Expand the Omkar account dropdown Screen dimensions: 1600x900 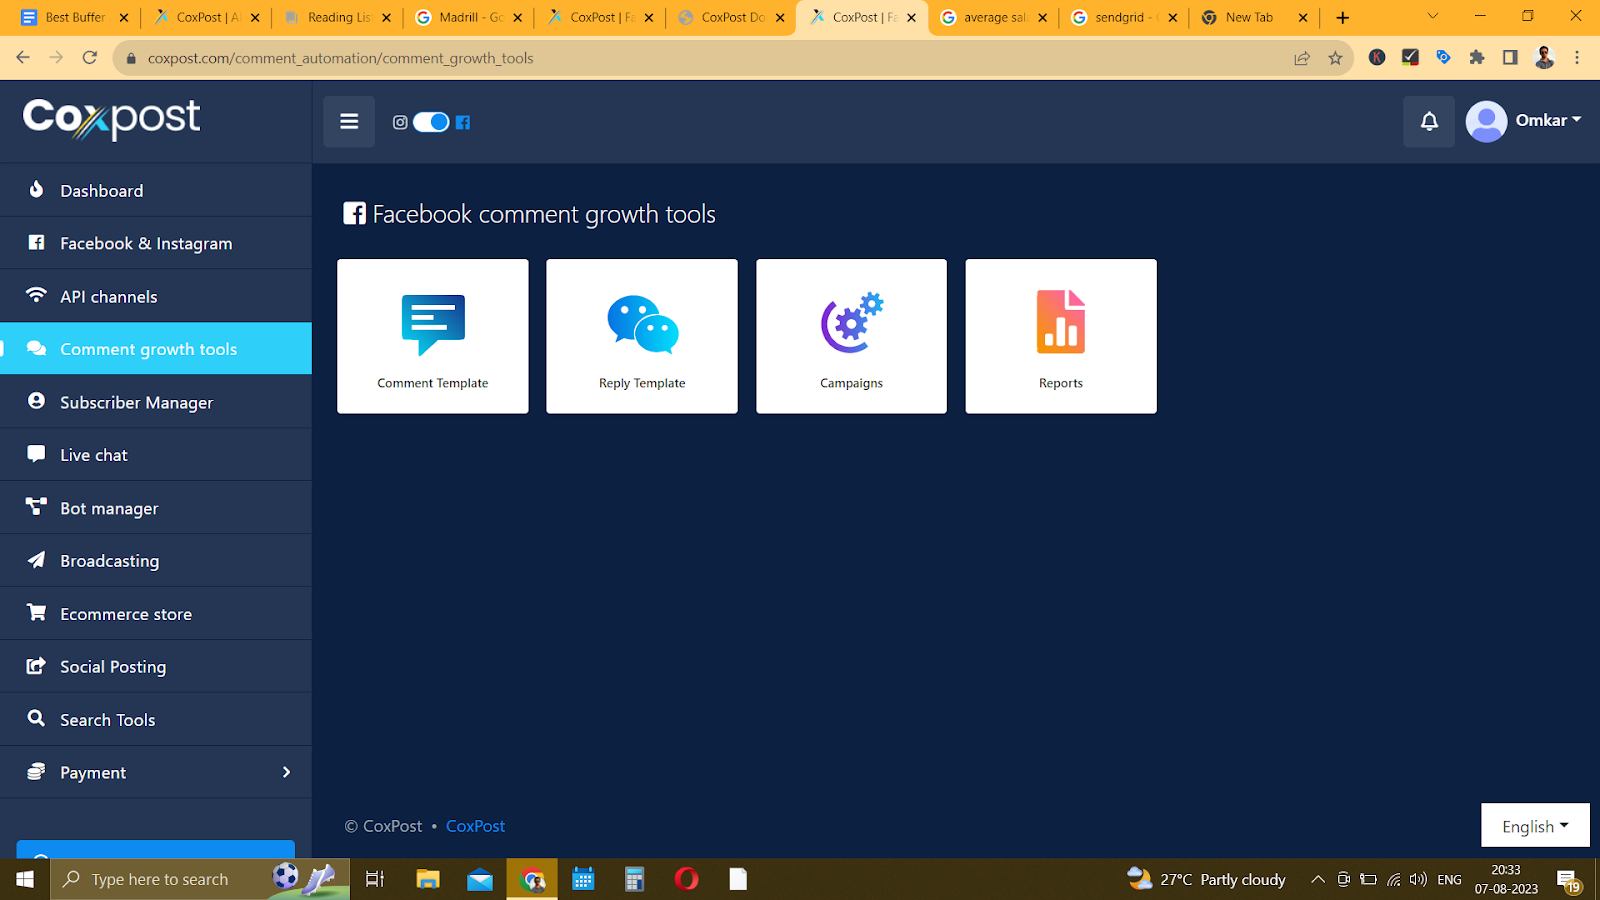tap(1548, 120)
